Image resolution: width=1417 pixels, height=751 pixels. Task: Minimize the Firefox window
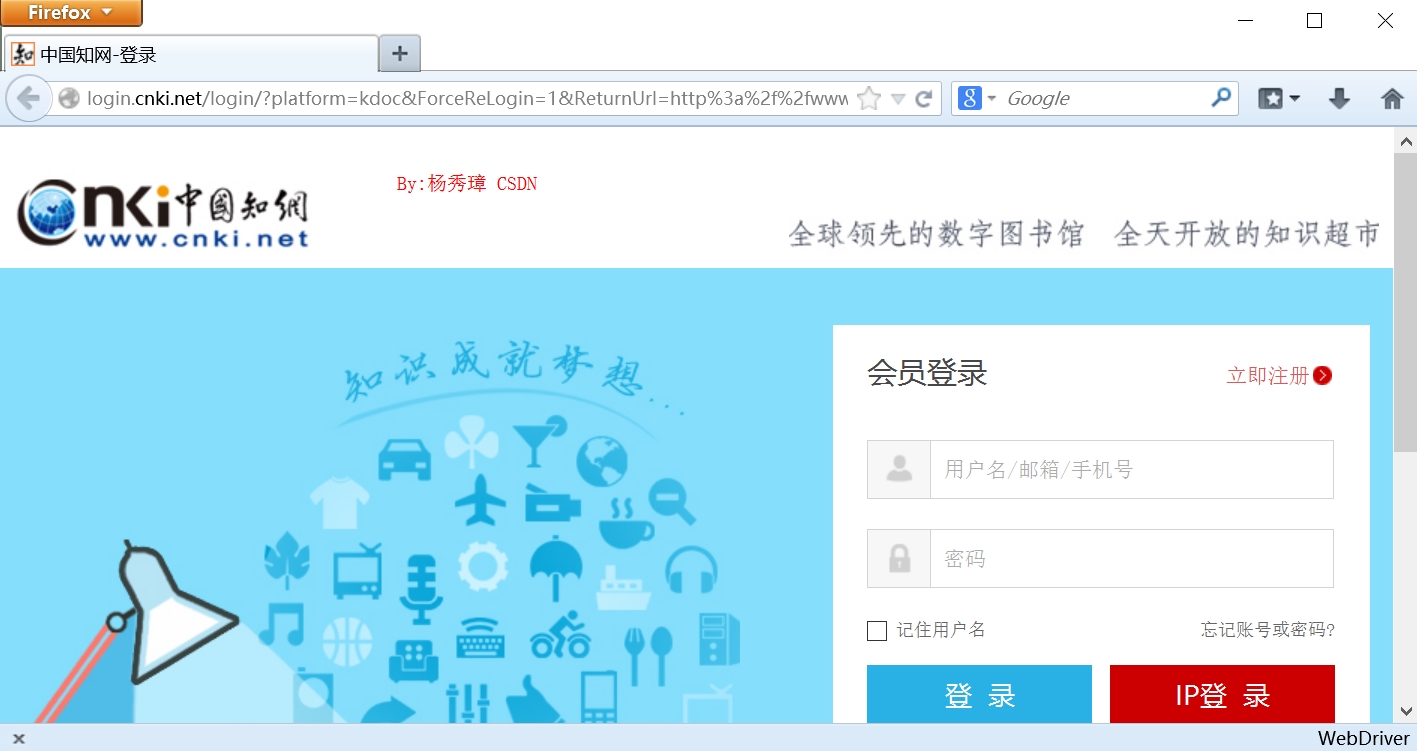pos(1245,20)
